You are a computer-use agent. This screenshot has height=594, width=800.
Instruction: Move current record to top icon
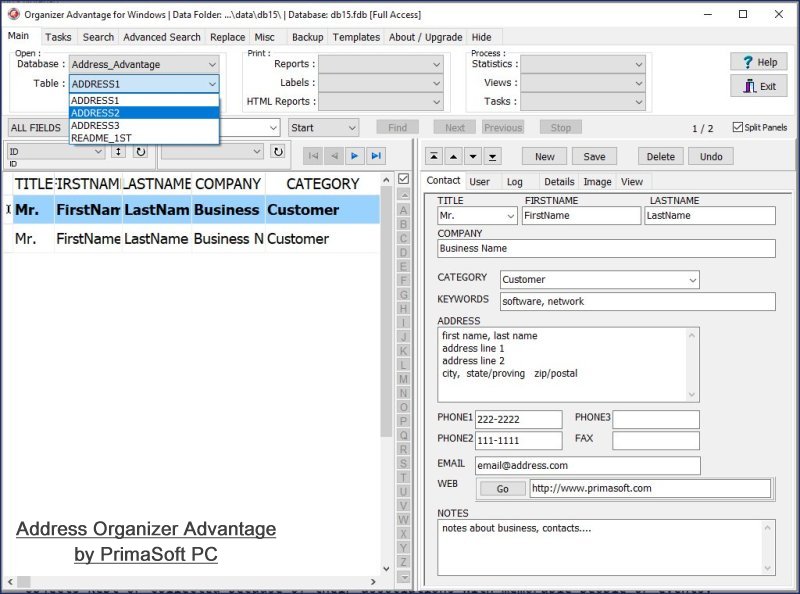435,157
